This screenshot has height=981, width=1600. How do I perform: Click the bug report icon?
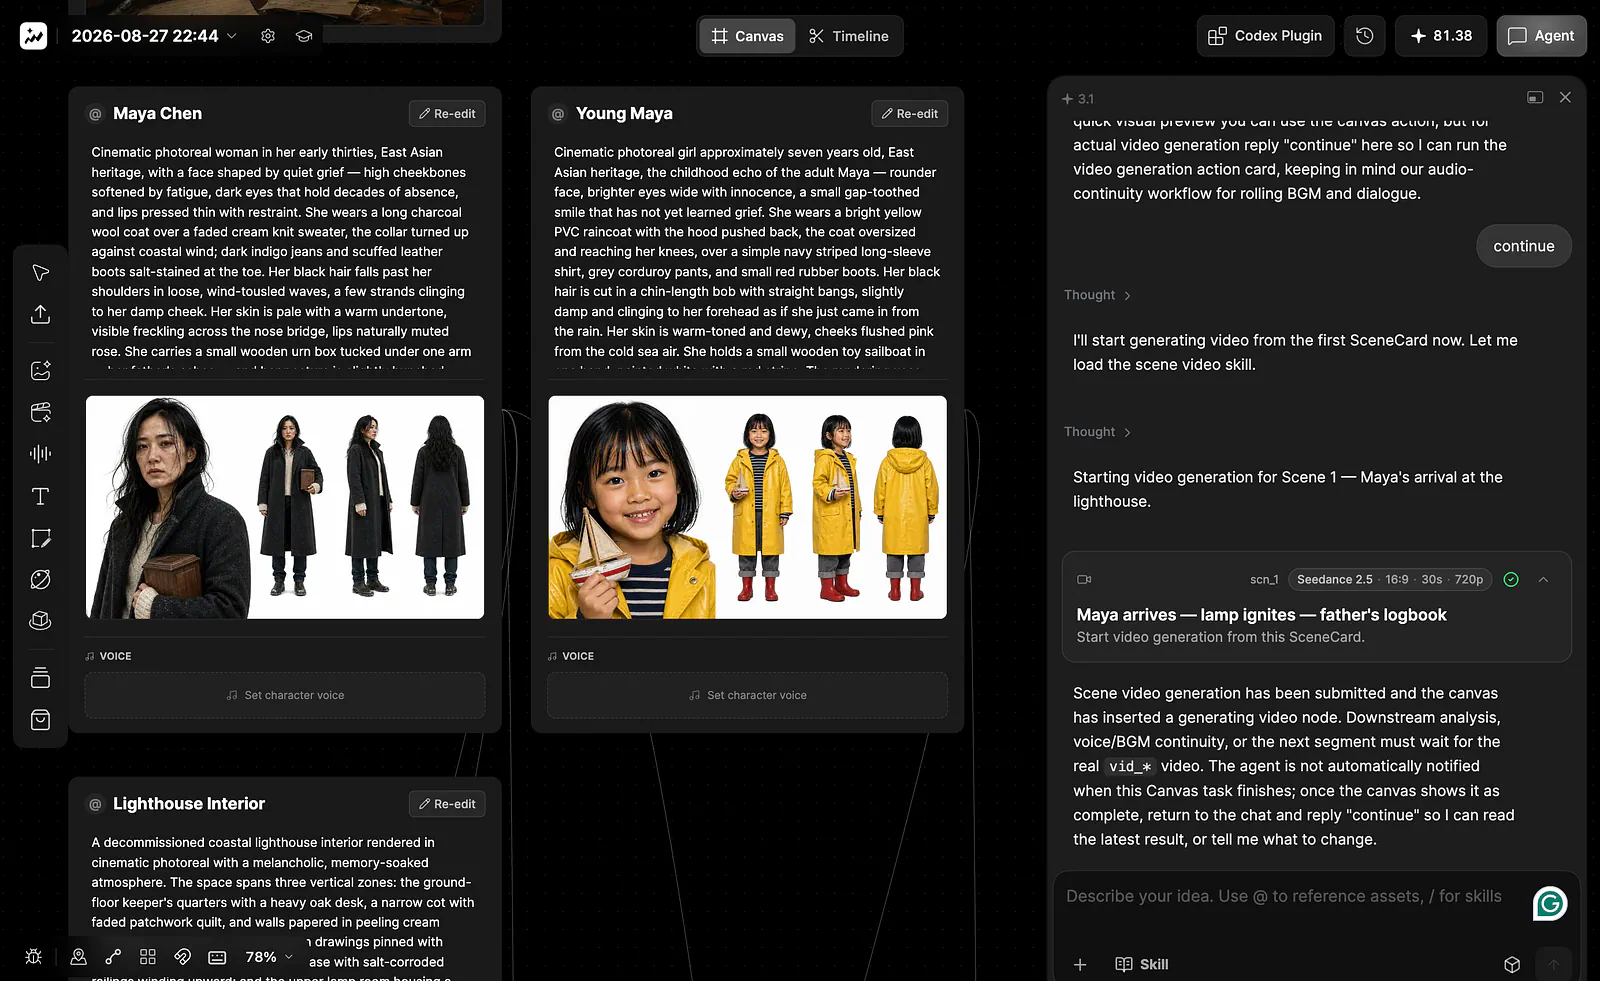33,956
